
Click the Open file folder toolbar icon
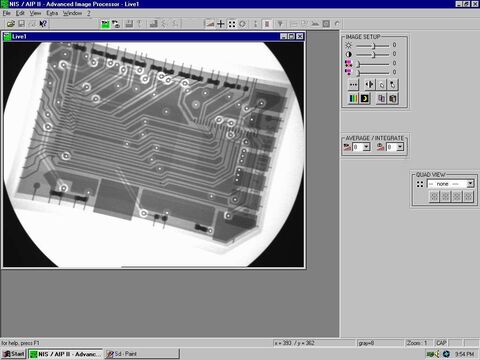(11, 24)
